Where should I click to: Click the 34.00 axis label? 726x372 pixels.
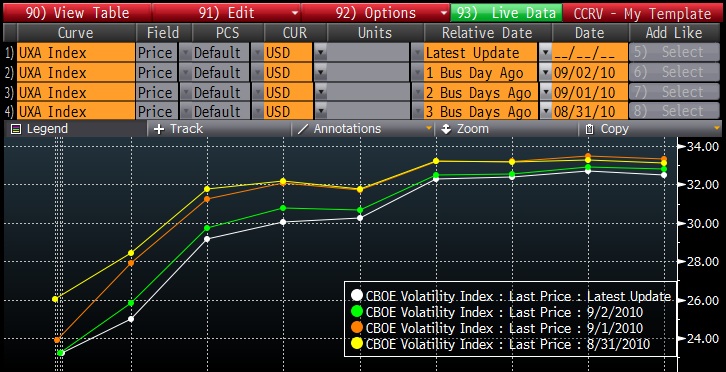pyautogui.click(x=704, y=147)
